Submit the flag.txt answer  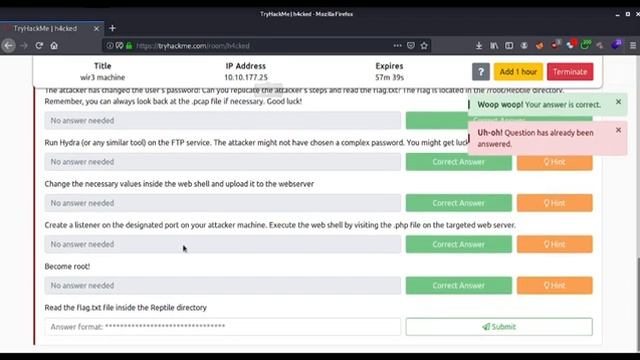499,327
